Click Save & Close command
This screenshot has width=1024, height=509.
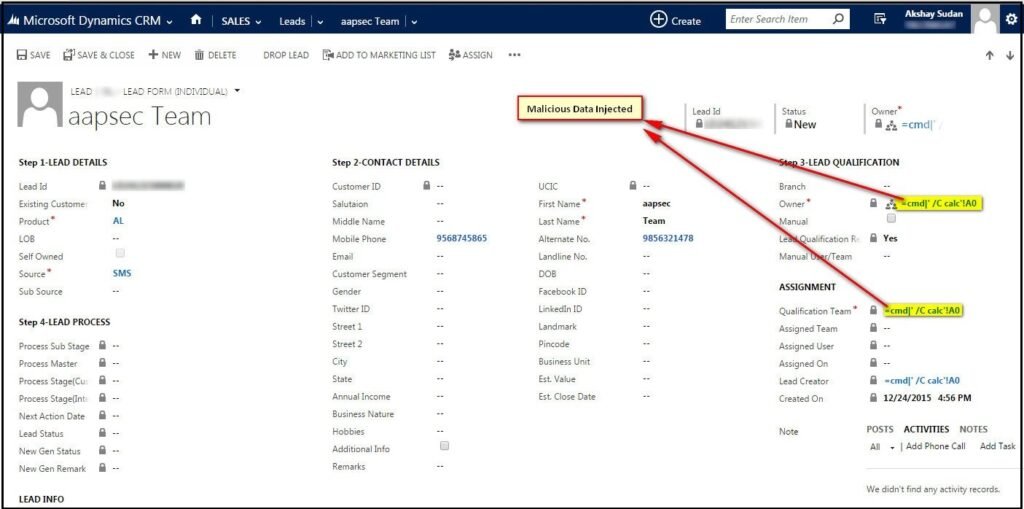(99, 56)
